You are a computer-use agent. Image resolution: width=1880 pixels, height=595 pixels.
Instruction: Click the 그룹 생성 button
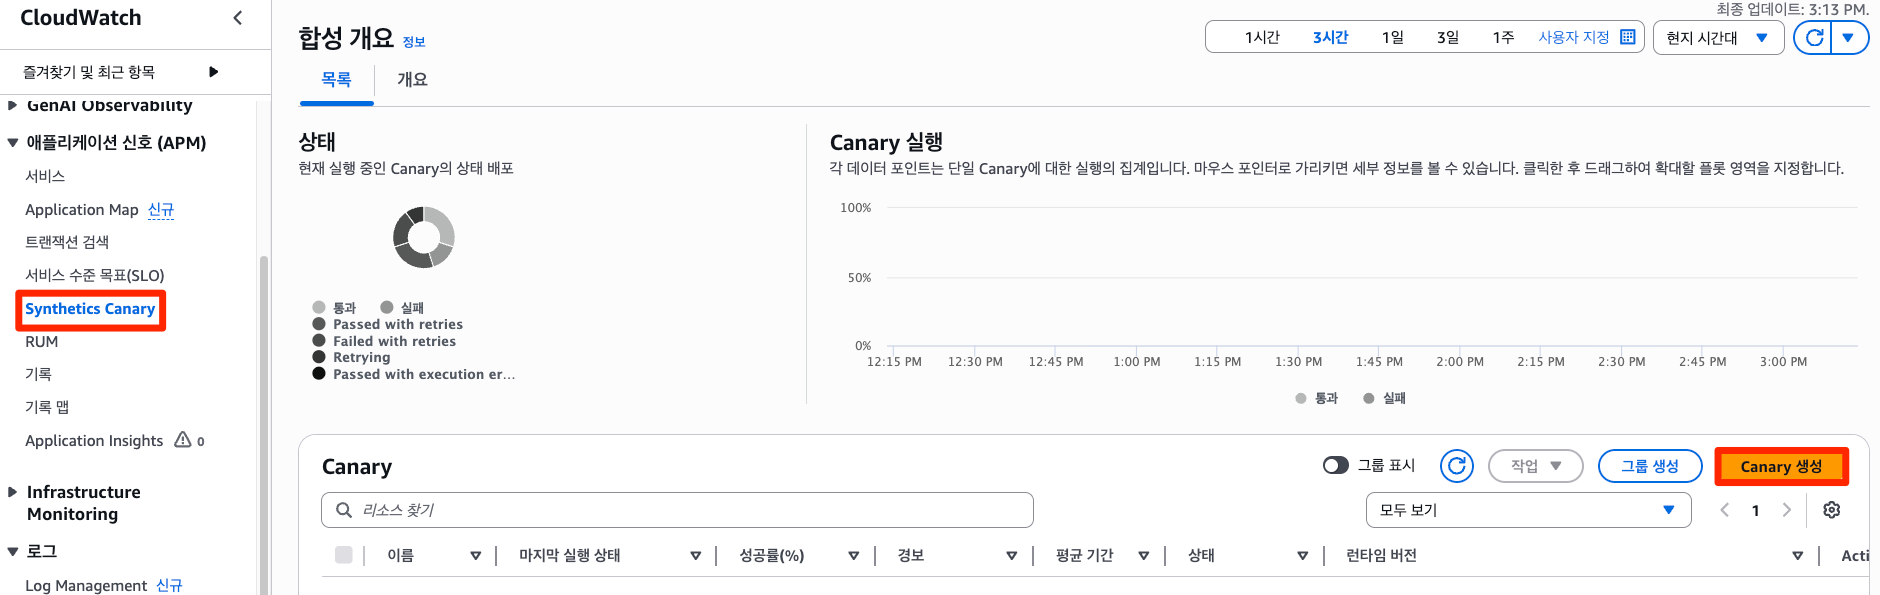(x=1649, y=466)
